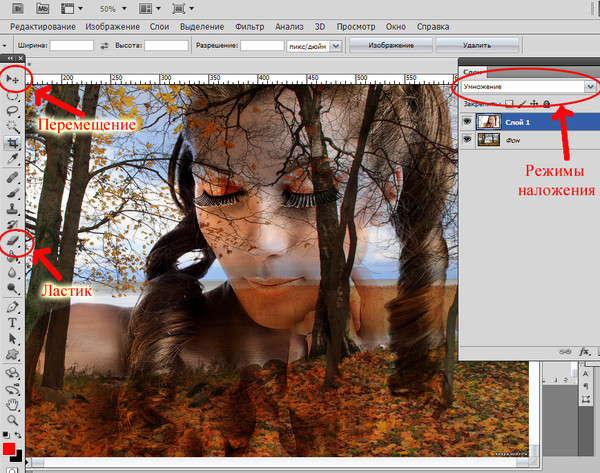The height and width of the screenshot is (473, 600).
Task: Select the Zoom magnifier tool
Action: [12, 421]
